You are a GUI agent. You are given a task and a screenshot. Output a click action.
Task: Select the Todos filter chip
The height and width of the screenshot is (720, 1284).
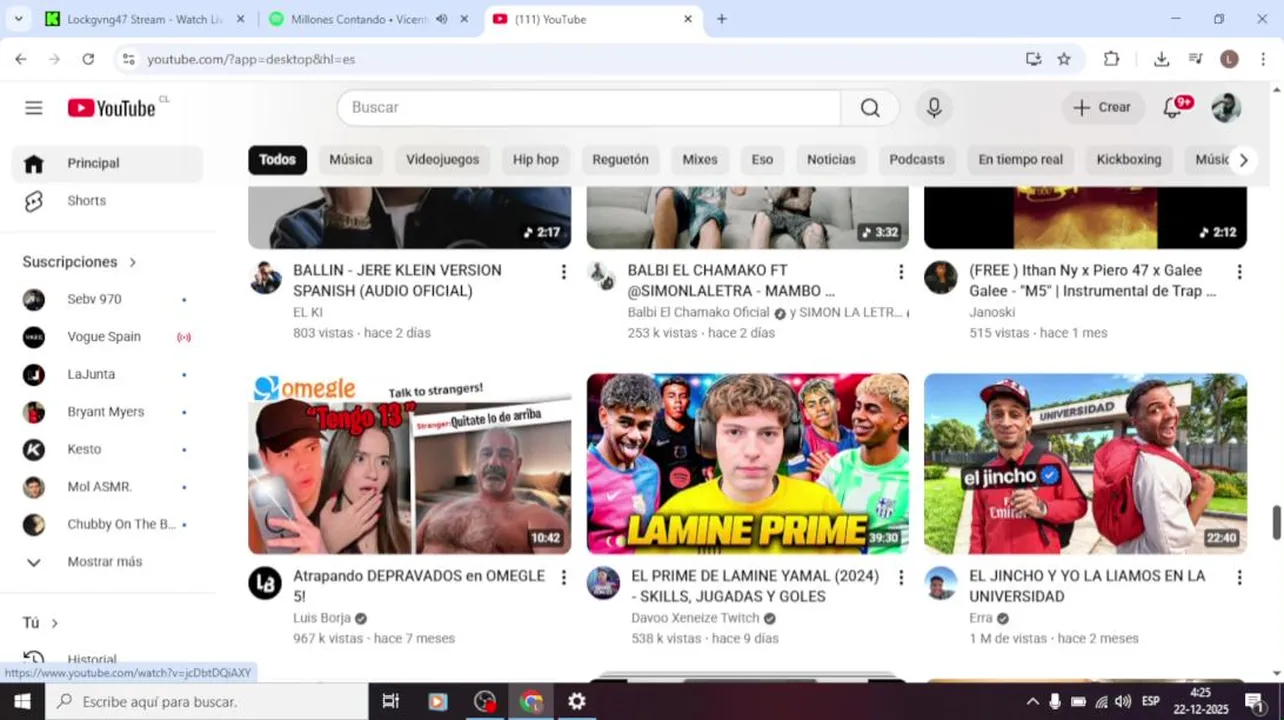pos(277,160)
